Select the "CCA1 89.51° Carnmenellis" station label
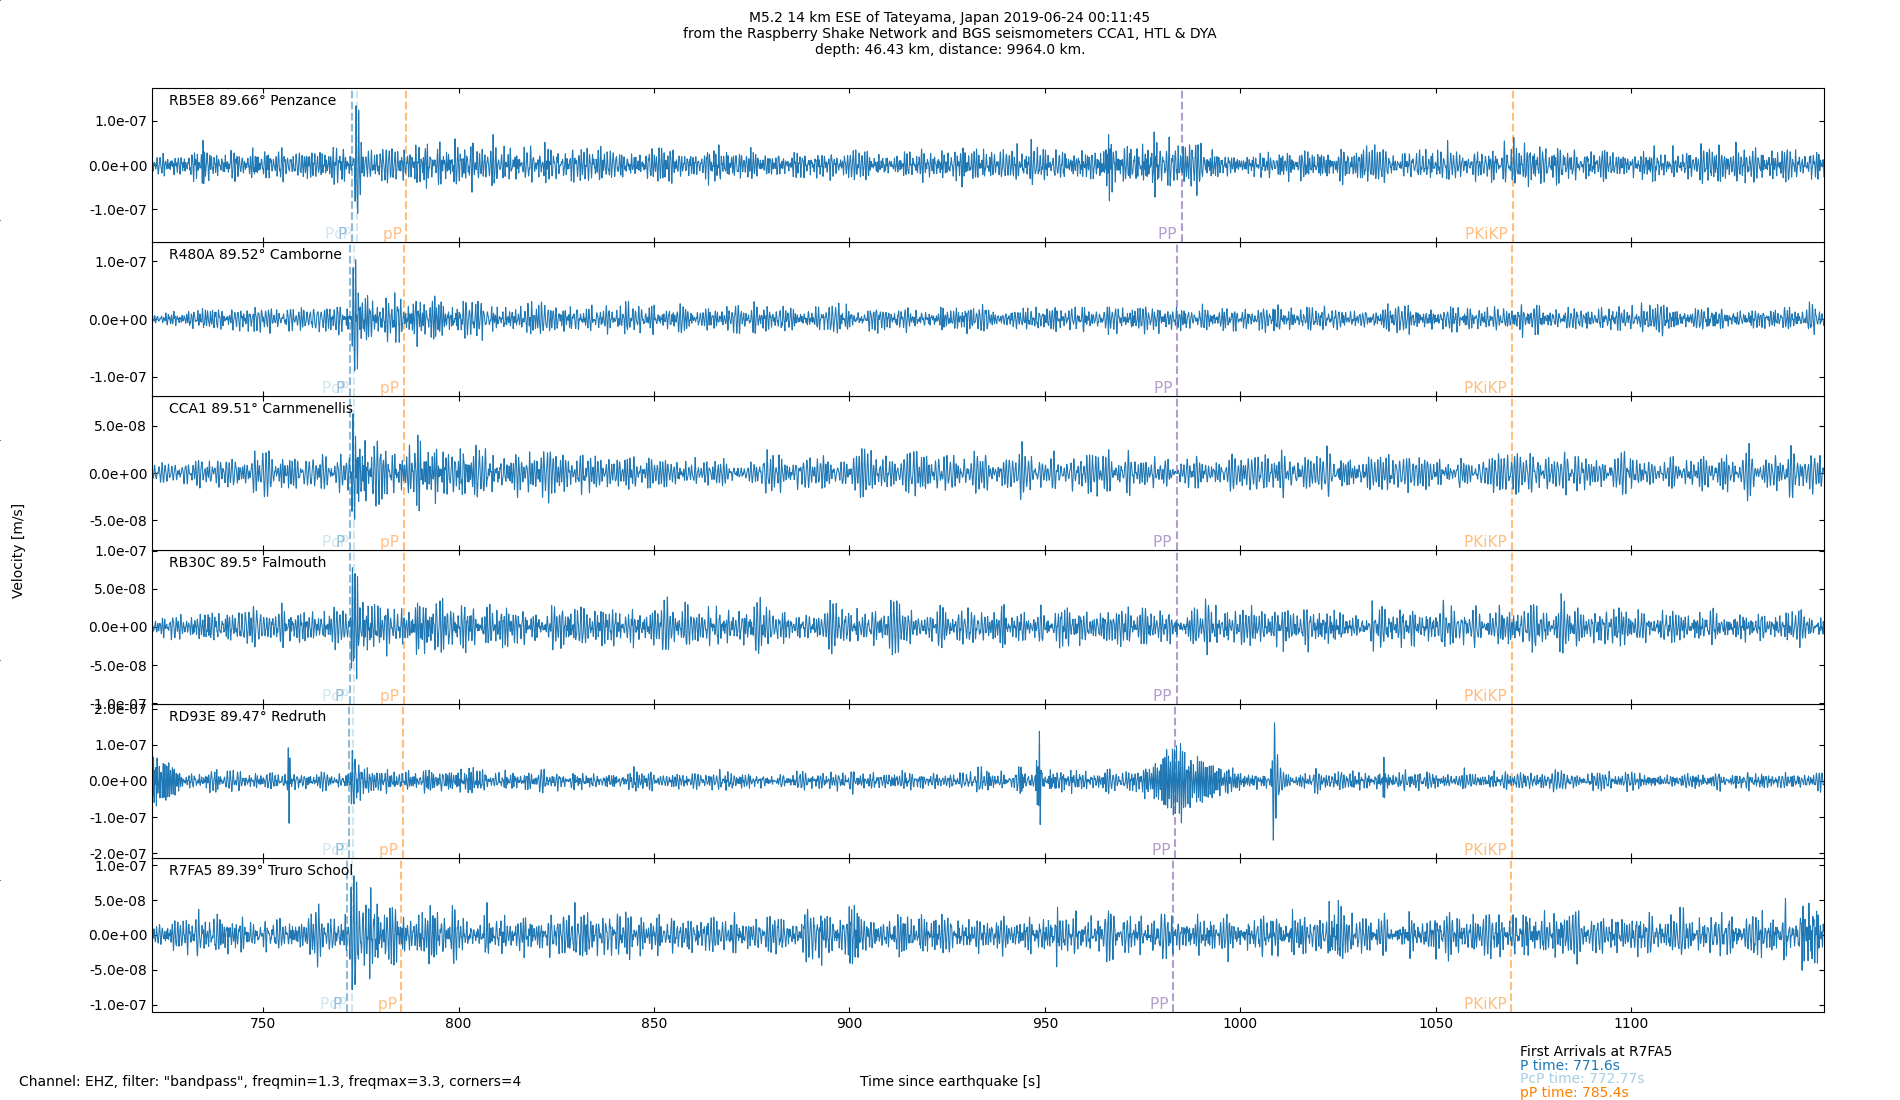 click(x=260, y=408)
